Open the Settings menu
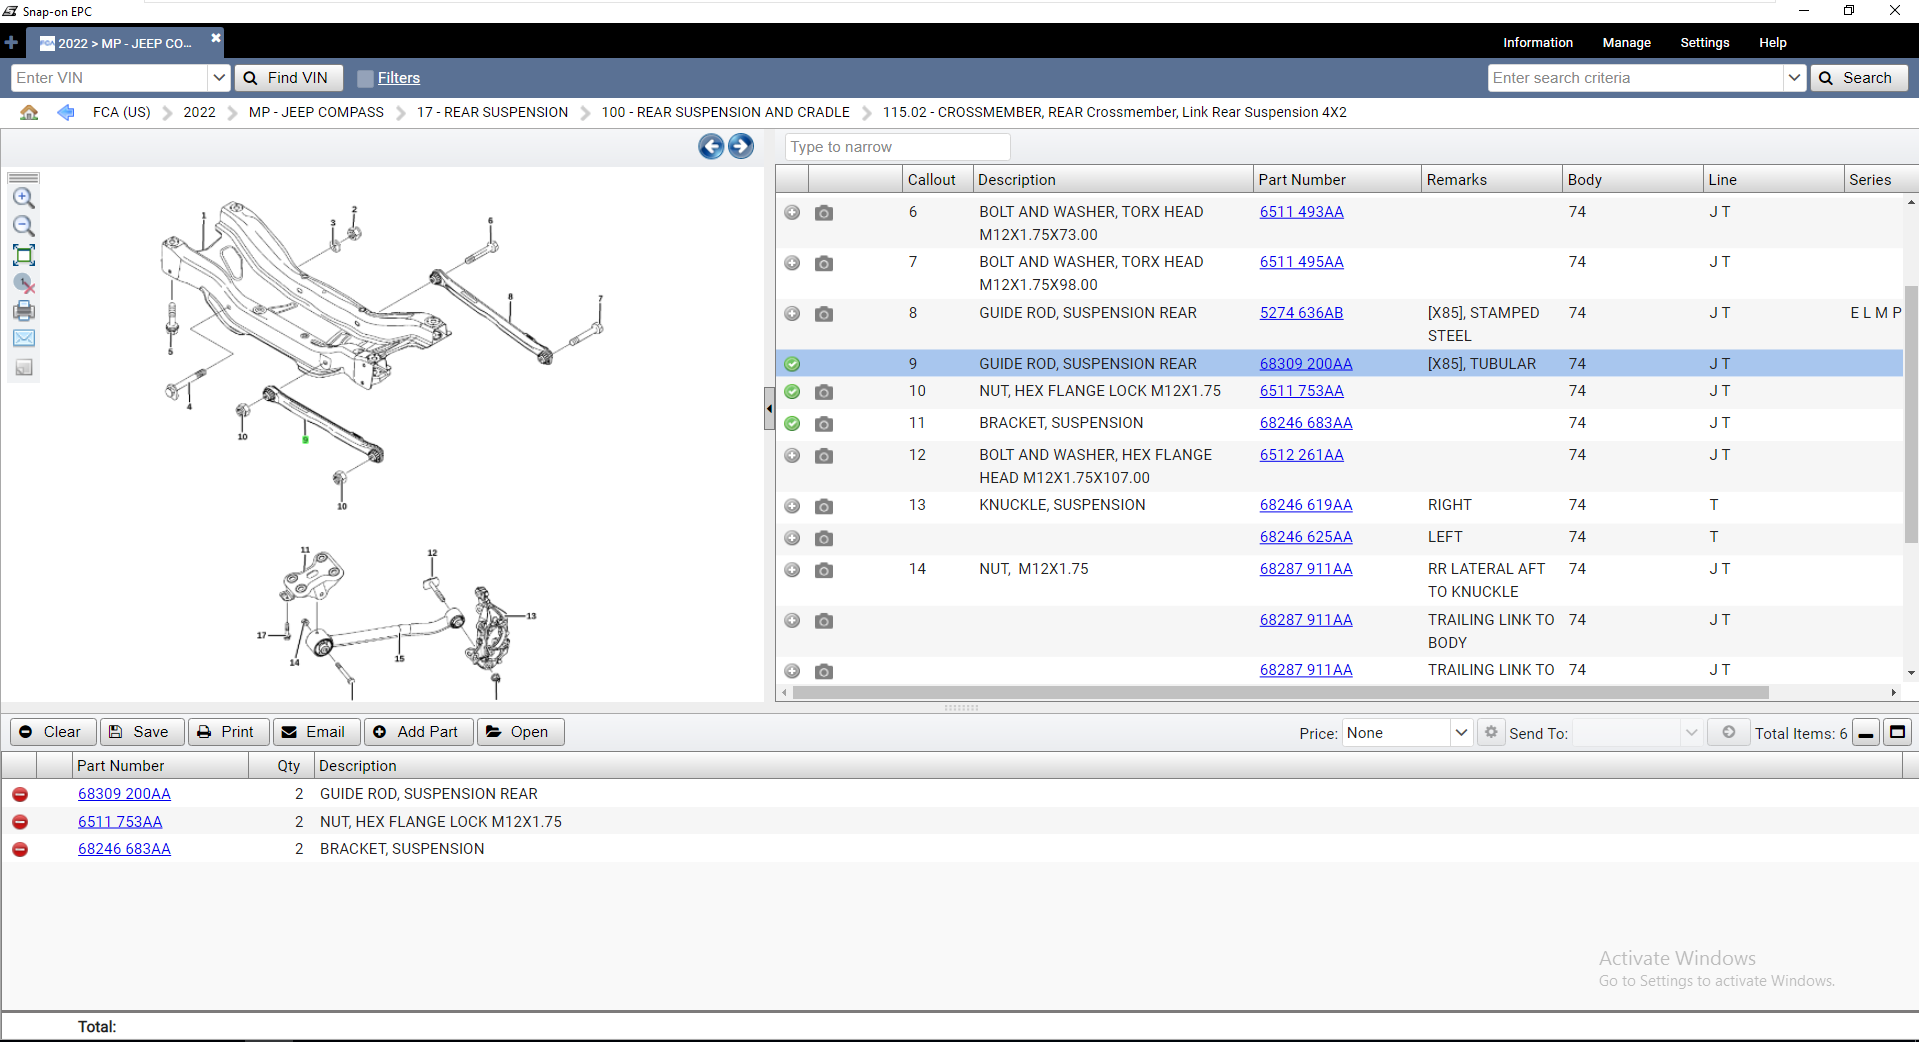This screenshot has height=1042, width=1919. click(x=1705, y=43)
